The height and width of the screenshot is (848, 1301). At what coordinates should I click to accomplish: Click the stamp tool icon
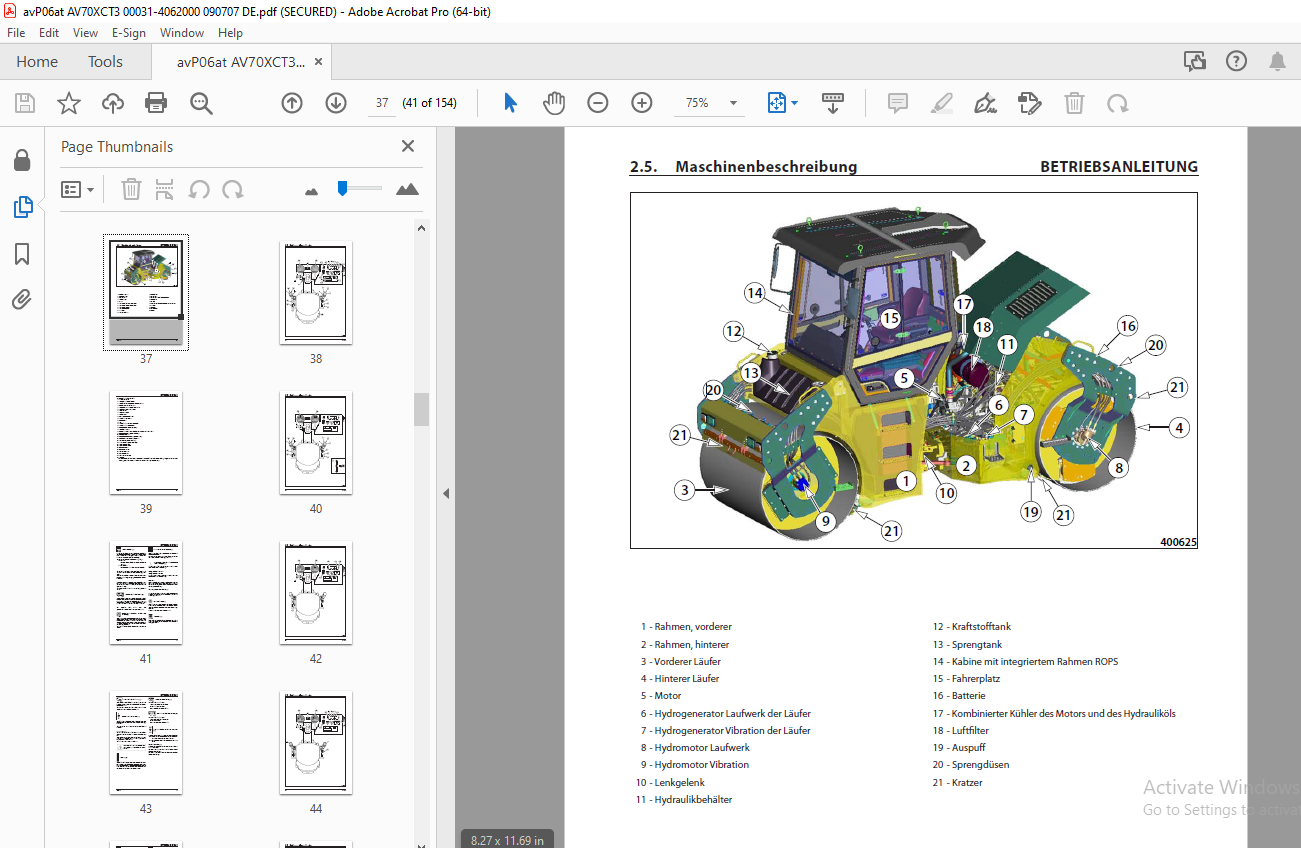[x=1030, y=103]
